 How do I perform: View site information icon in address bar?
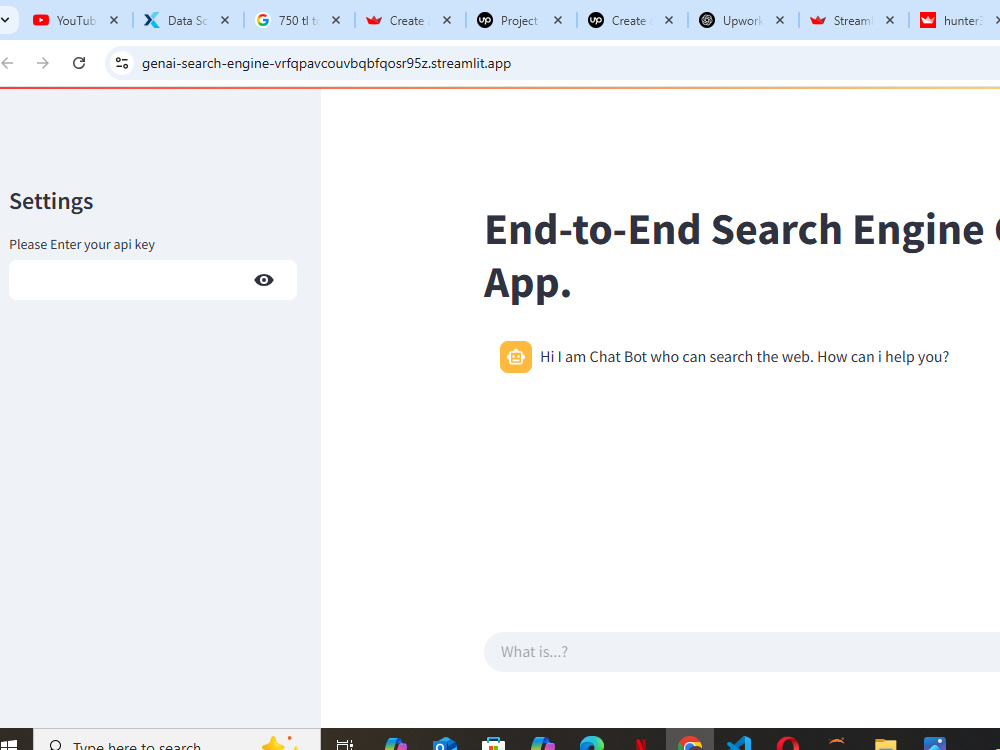tap(122, 63)
